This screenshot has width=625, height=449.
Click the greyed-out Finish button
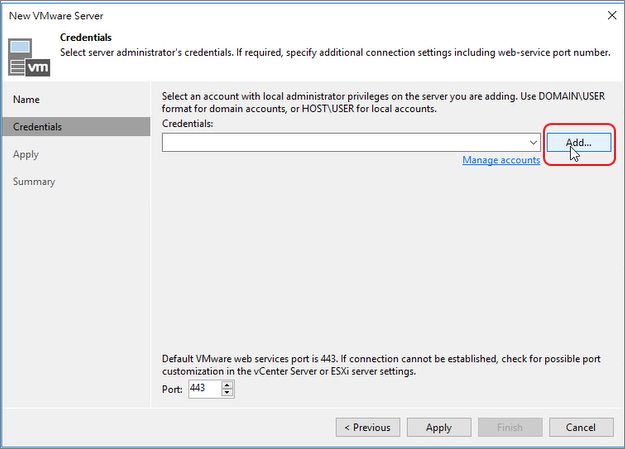[x=510, y=427]
